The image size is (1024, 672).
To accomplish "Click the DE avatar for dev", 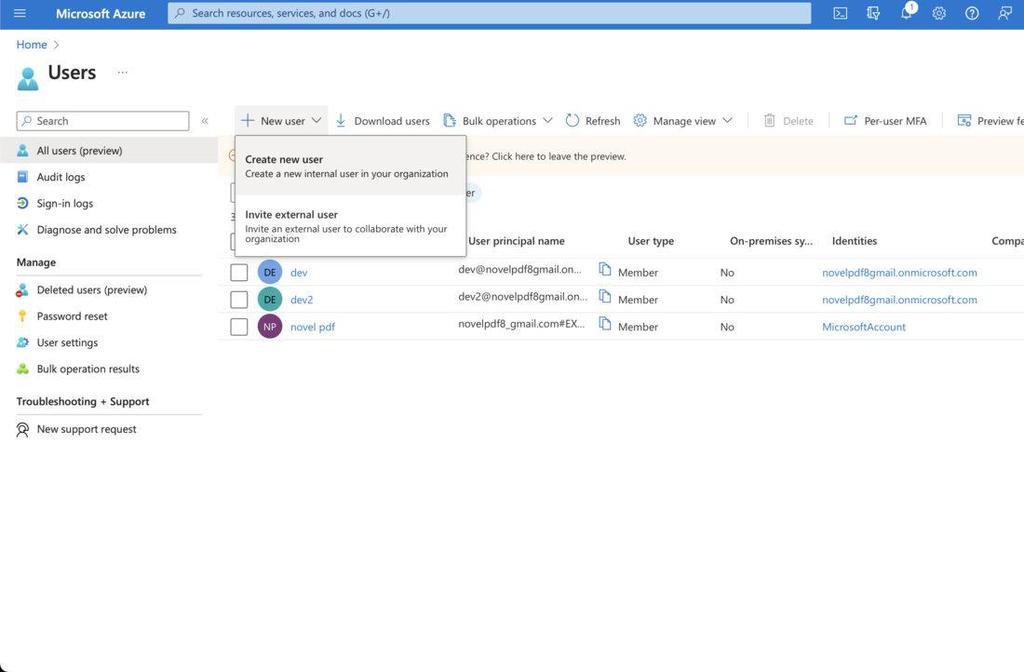I will coord(270,272).
